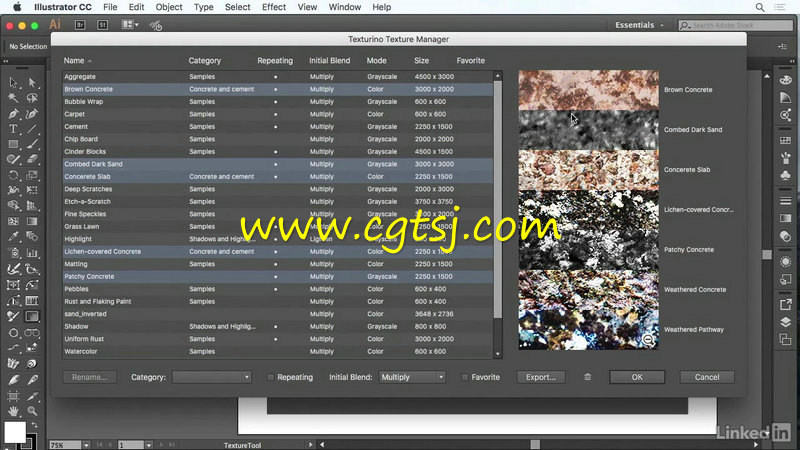Open the Category dropdown
800x450 pixels.
(x=212, y=377)
